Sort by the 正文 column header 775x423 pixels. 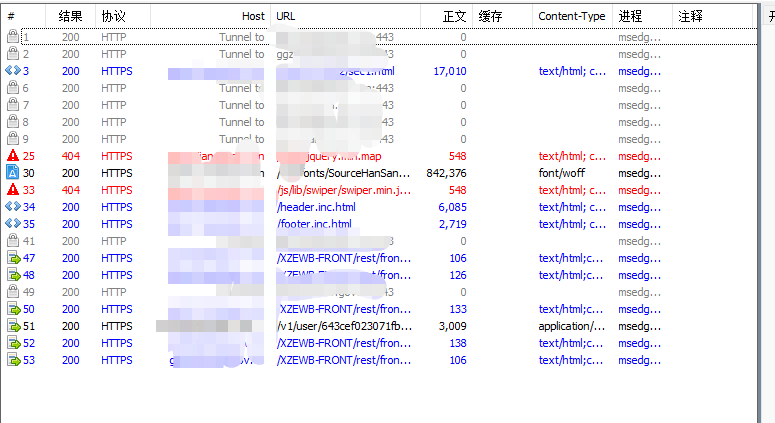pyautogui.click(x=447, y=16)
